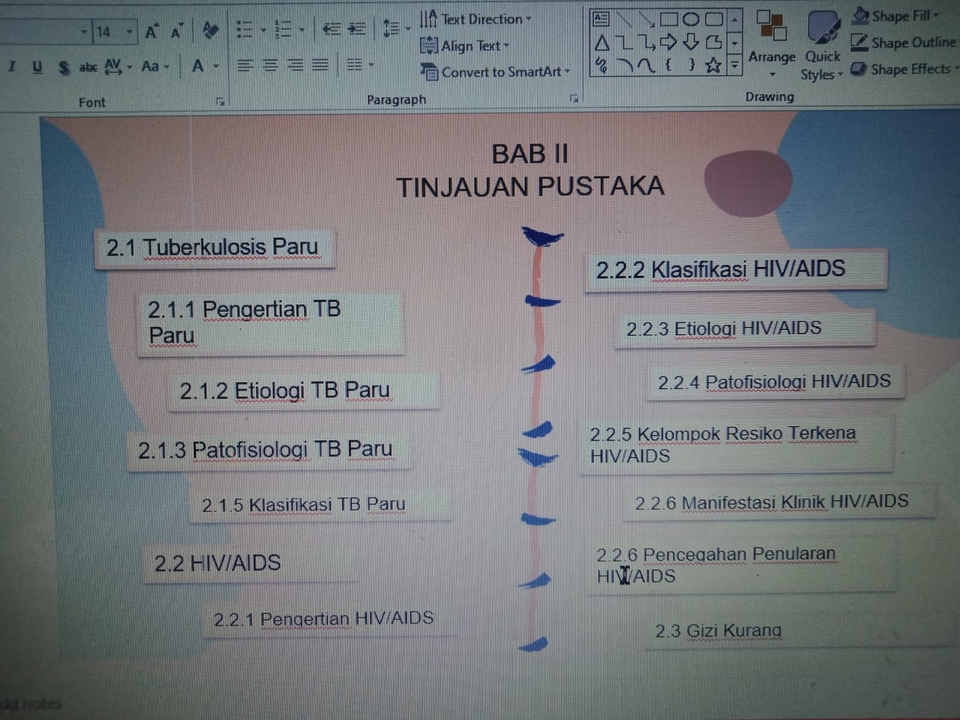
Task: Click the Font Color swatch
Action: [200, 64]
